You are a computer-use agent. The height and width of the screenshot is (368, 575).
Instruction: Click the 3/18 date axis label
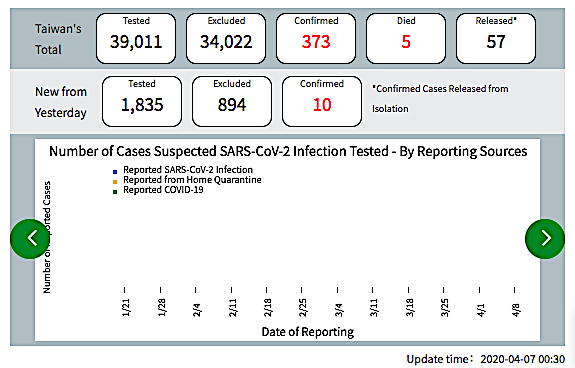coord(409,307)
